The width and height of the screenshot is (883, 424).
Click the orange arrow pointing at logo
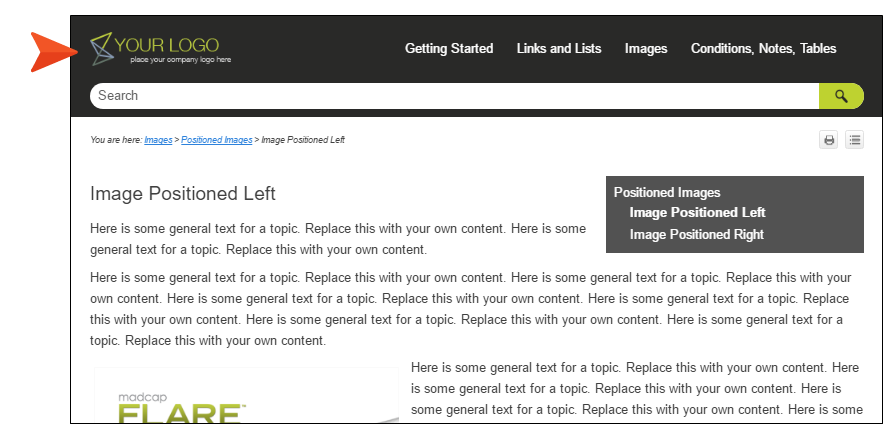(x=54, y=52)
